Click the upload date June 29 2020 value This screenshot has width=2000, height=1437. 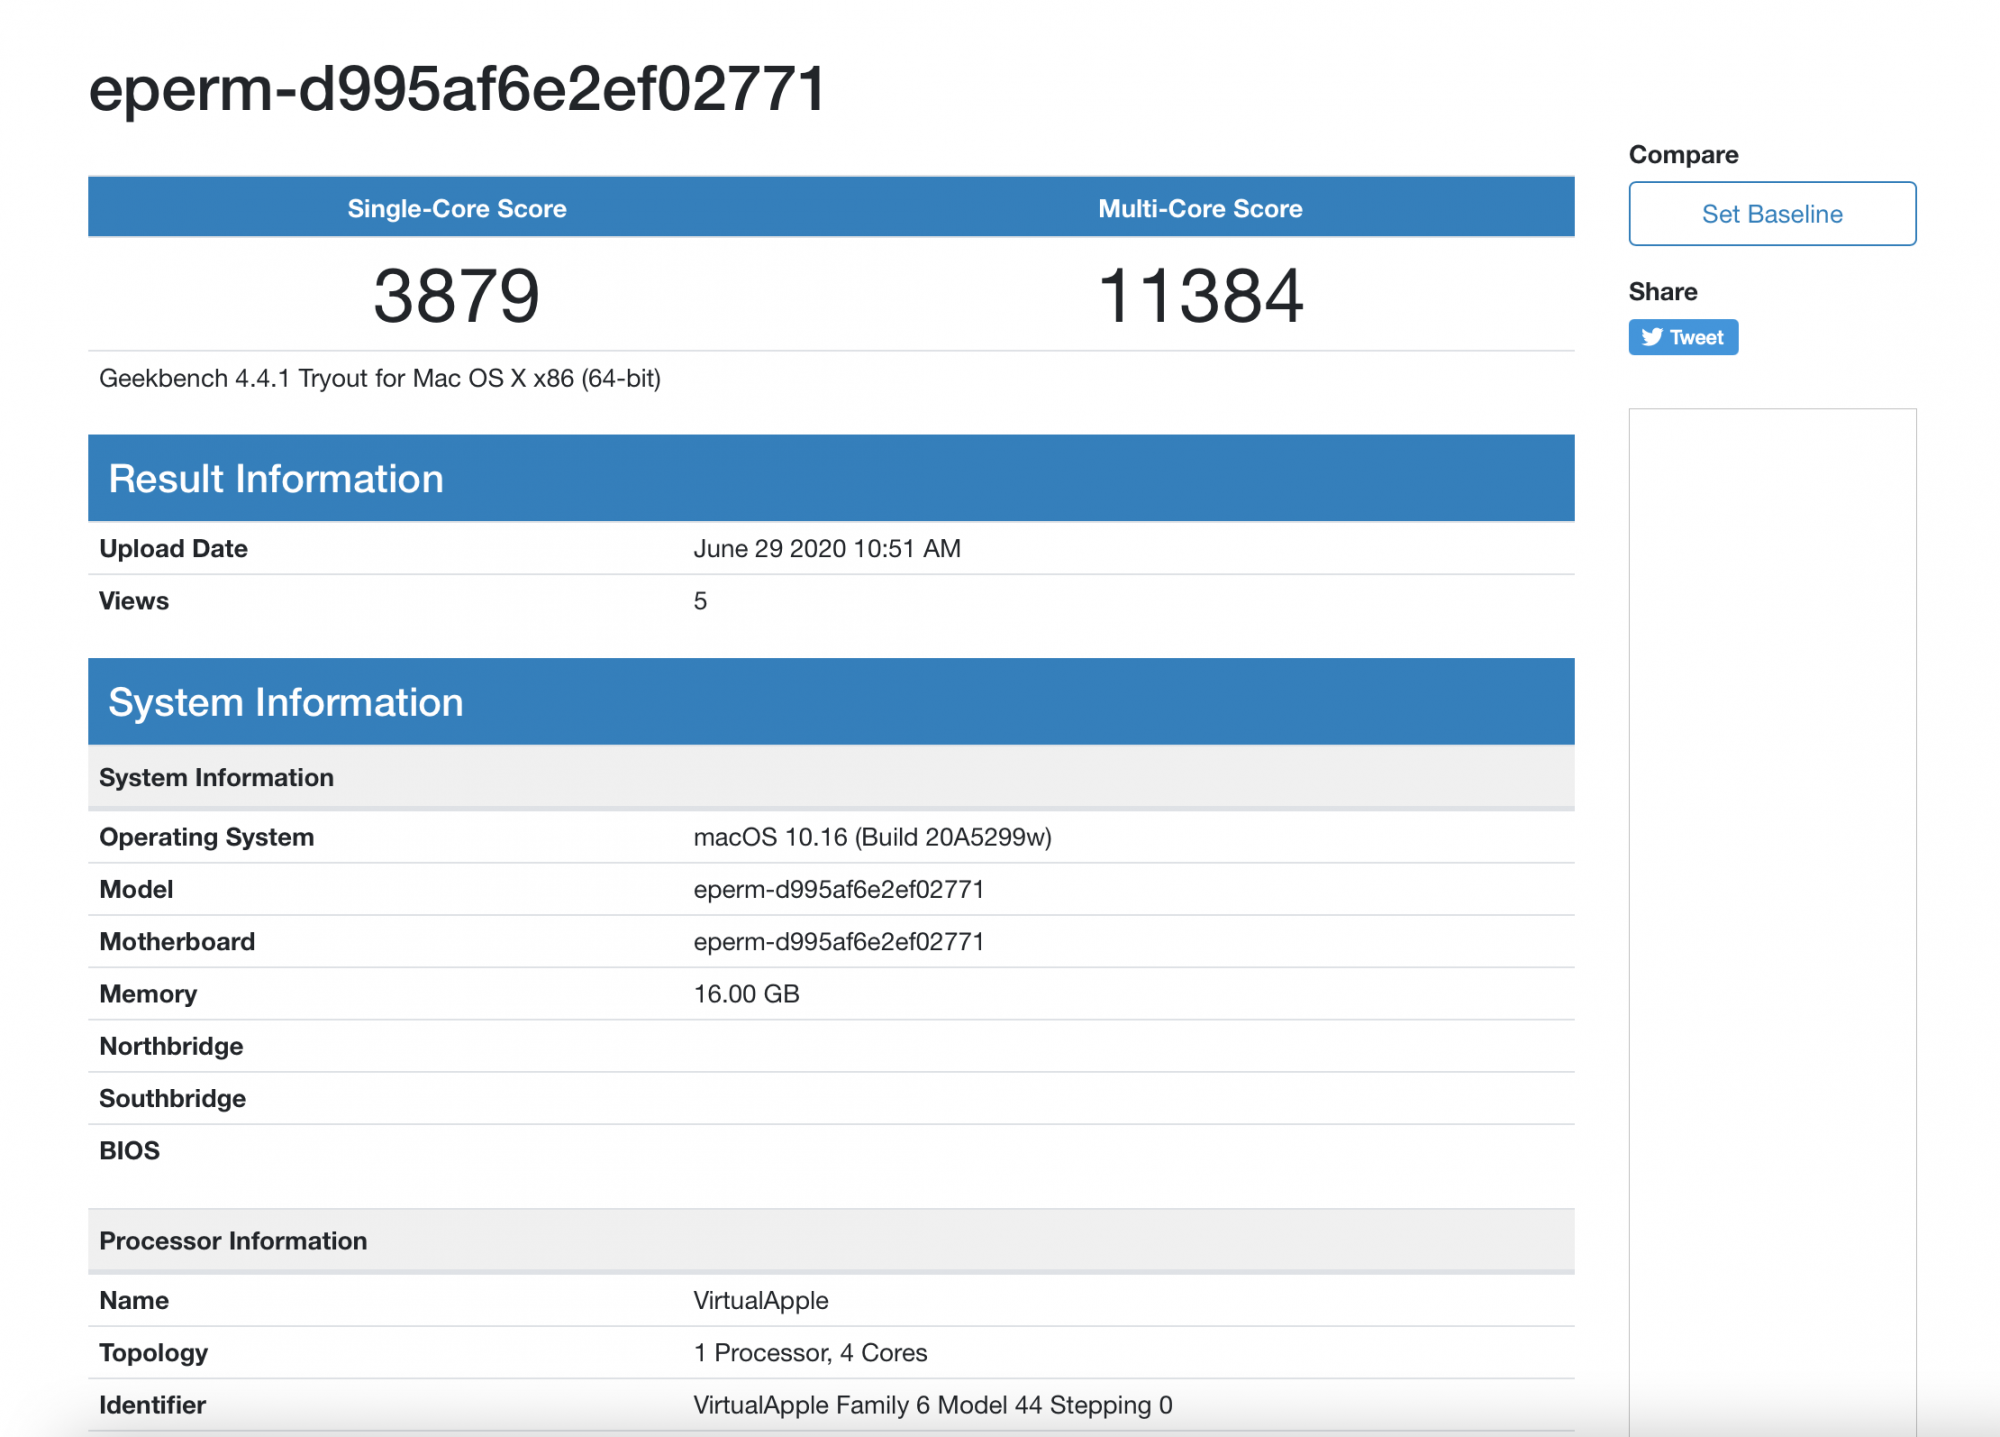pos(827,549)
